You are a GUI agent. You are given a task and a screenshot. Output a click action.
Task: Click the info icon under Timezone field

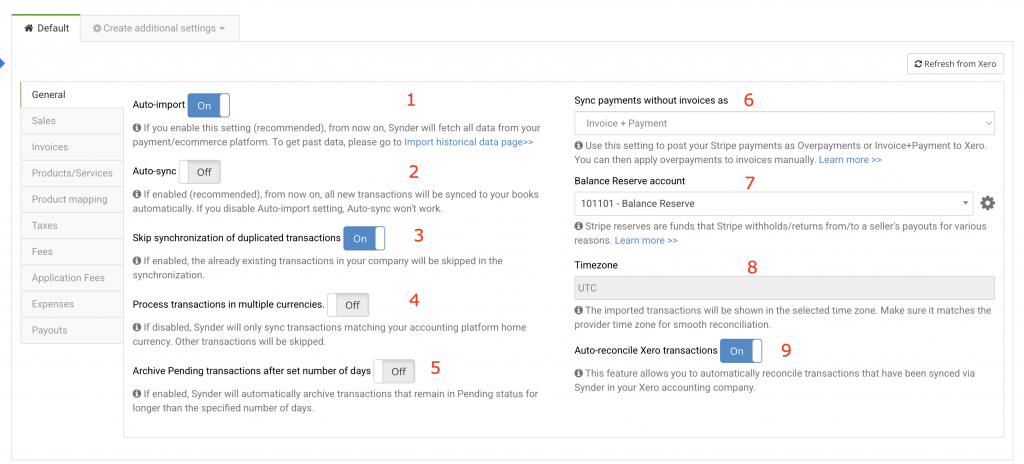(579, 310)
